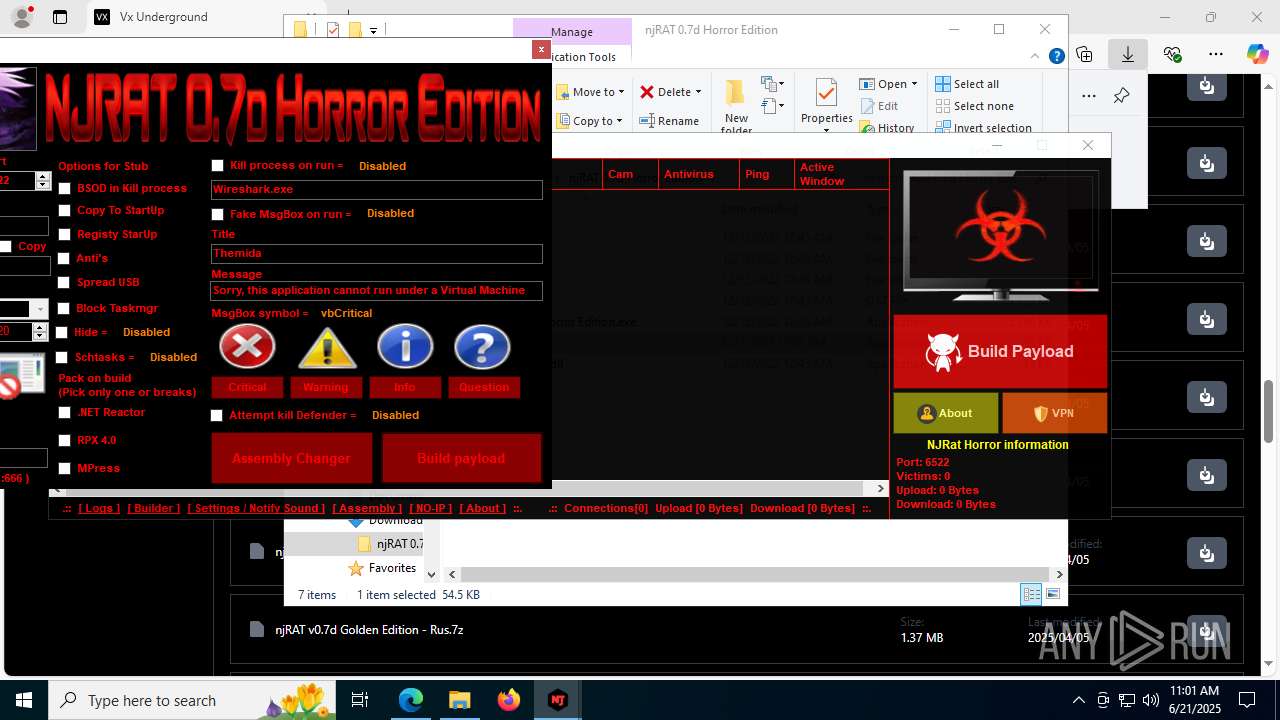The image size is (1280, 720).
Task: Expand the Delete dropdown arrow
Action: (698, 92)
